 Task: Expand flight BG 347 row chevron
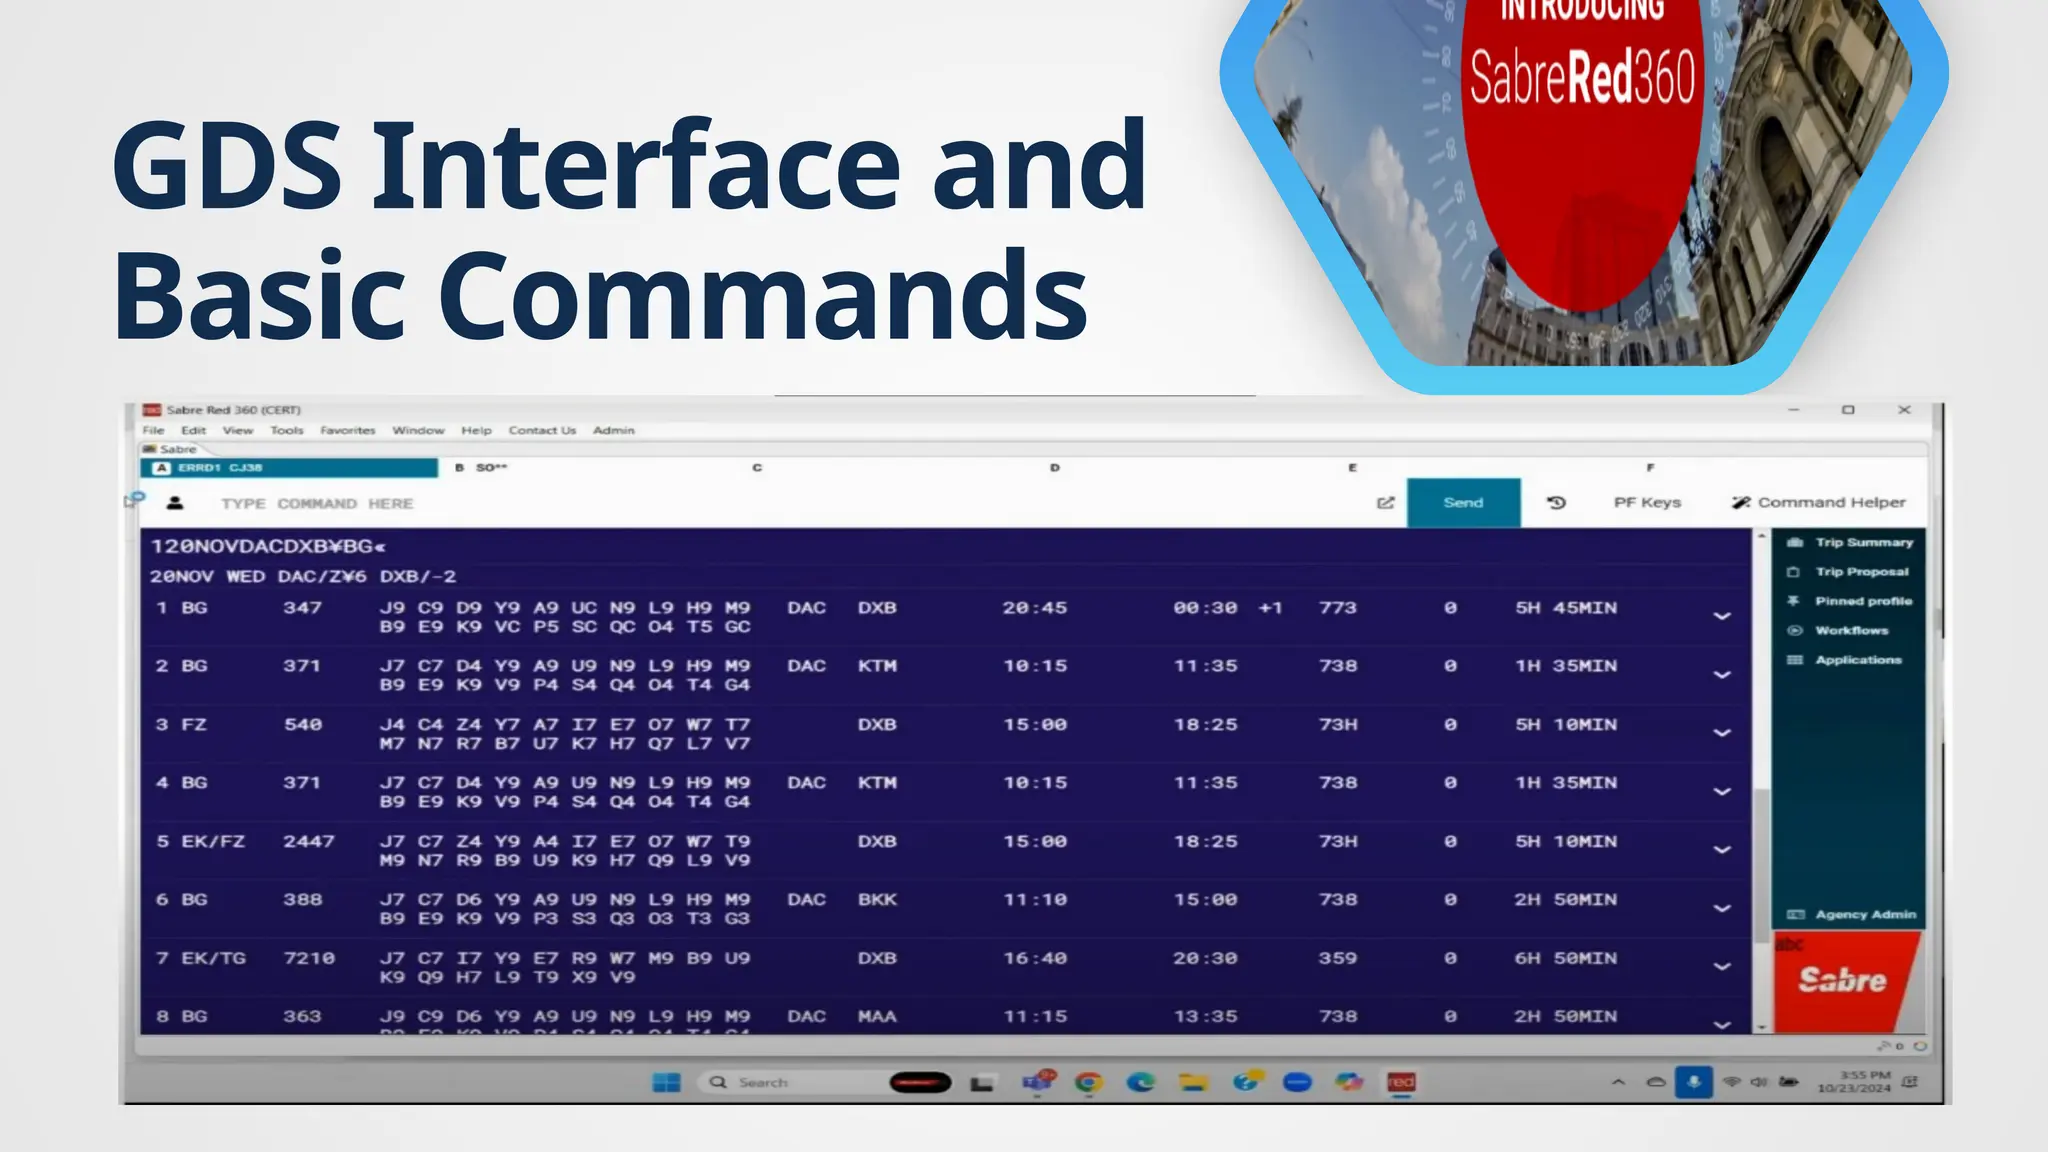1721,616
